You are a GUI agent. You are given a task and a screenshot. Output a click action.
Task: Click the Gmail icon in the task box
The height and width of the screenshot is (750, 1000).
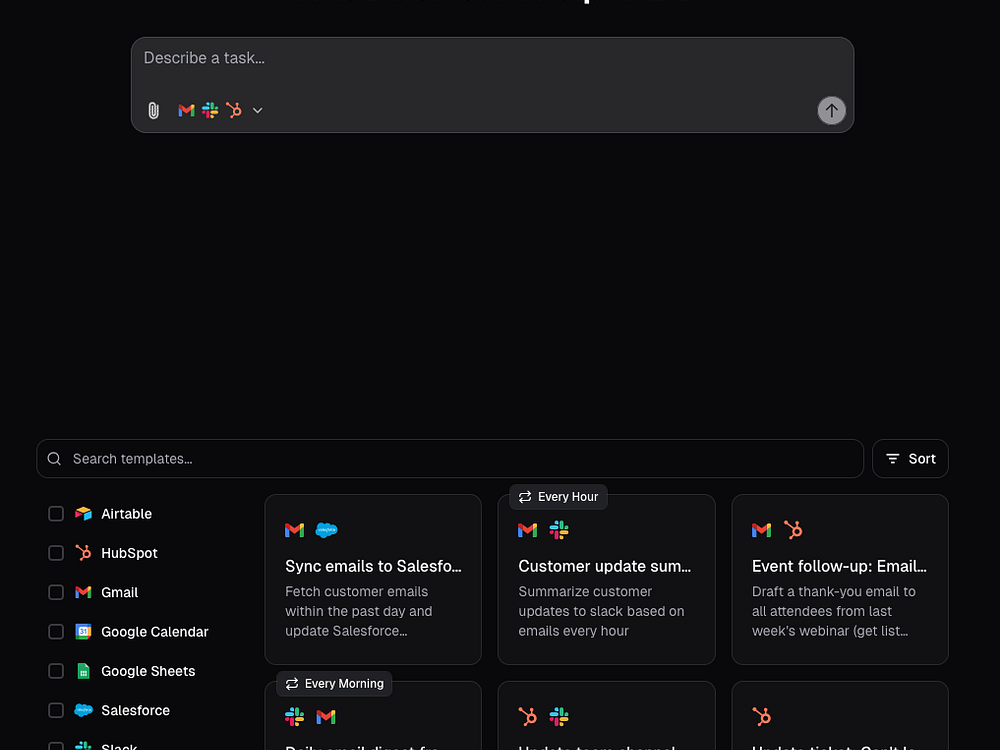click(186, 110)
